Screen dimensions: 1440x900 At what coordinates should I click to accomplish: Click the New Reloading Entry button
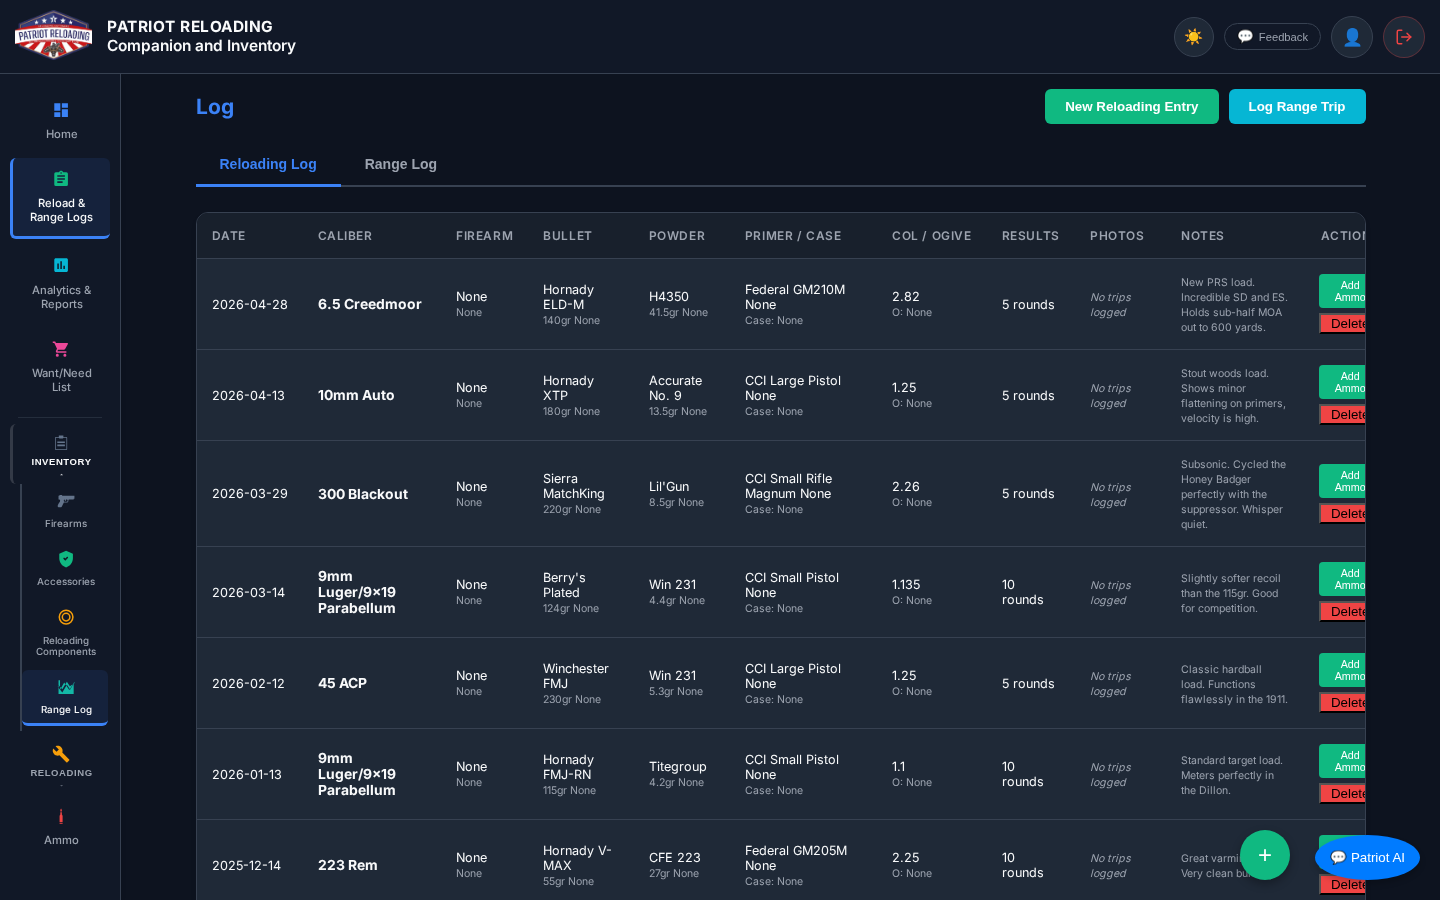(1132, 107)
